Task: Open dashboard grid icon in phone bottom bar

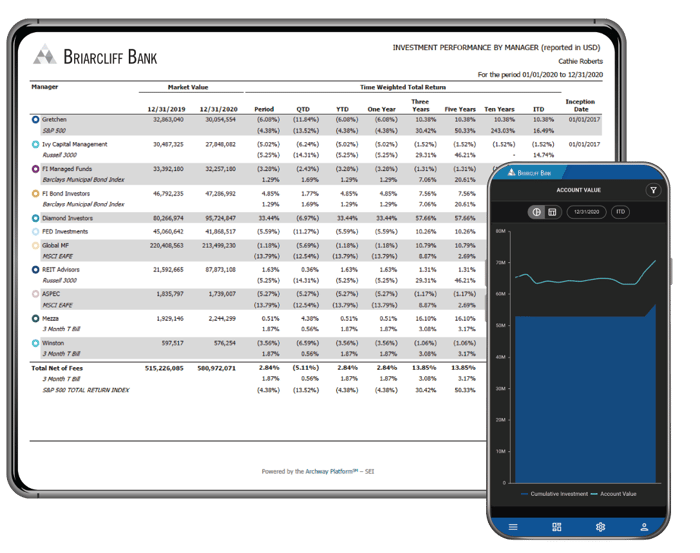Action: tap(557, 527)
